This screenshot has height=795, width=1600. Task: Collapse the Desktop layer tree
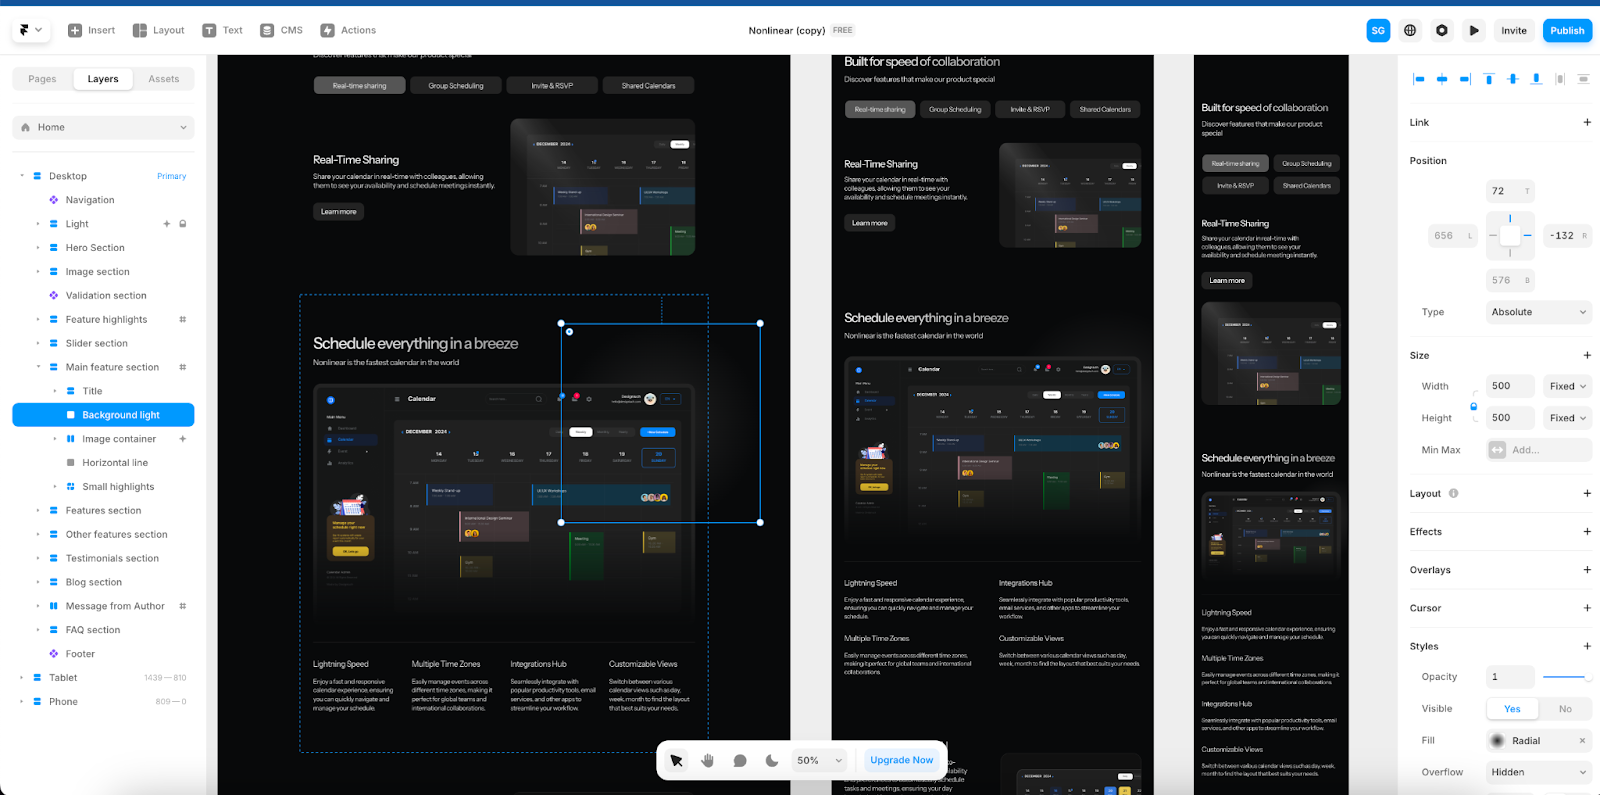tap(22, 176)
